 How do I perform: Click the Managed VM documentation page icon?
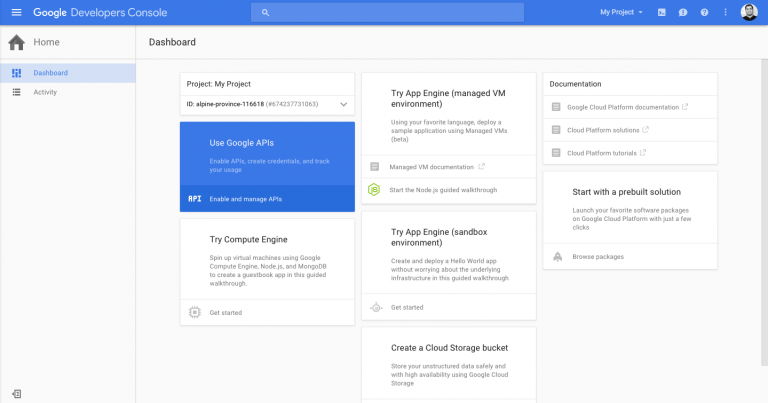coord(375,167)
